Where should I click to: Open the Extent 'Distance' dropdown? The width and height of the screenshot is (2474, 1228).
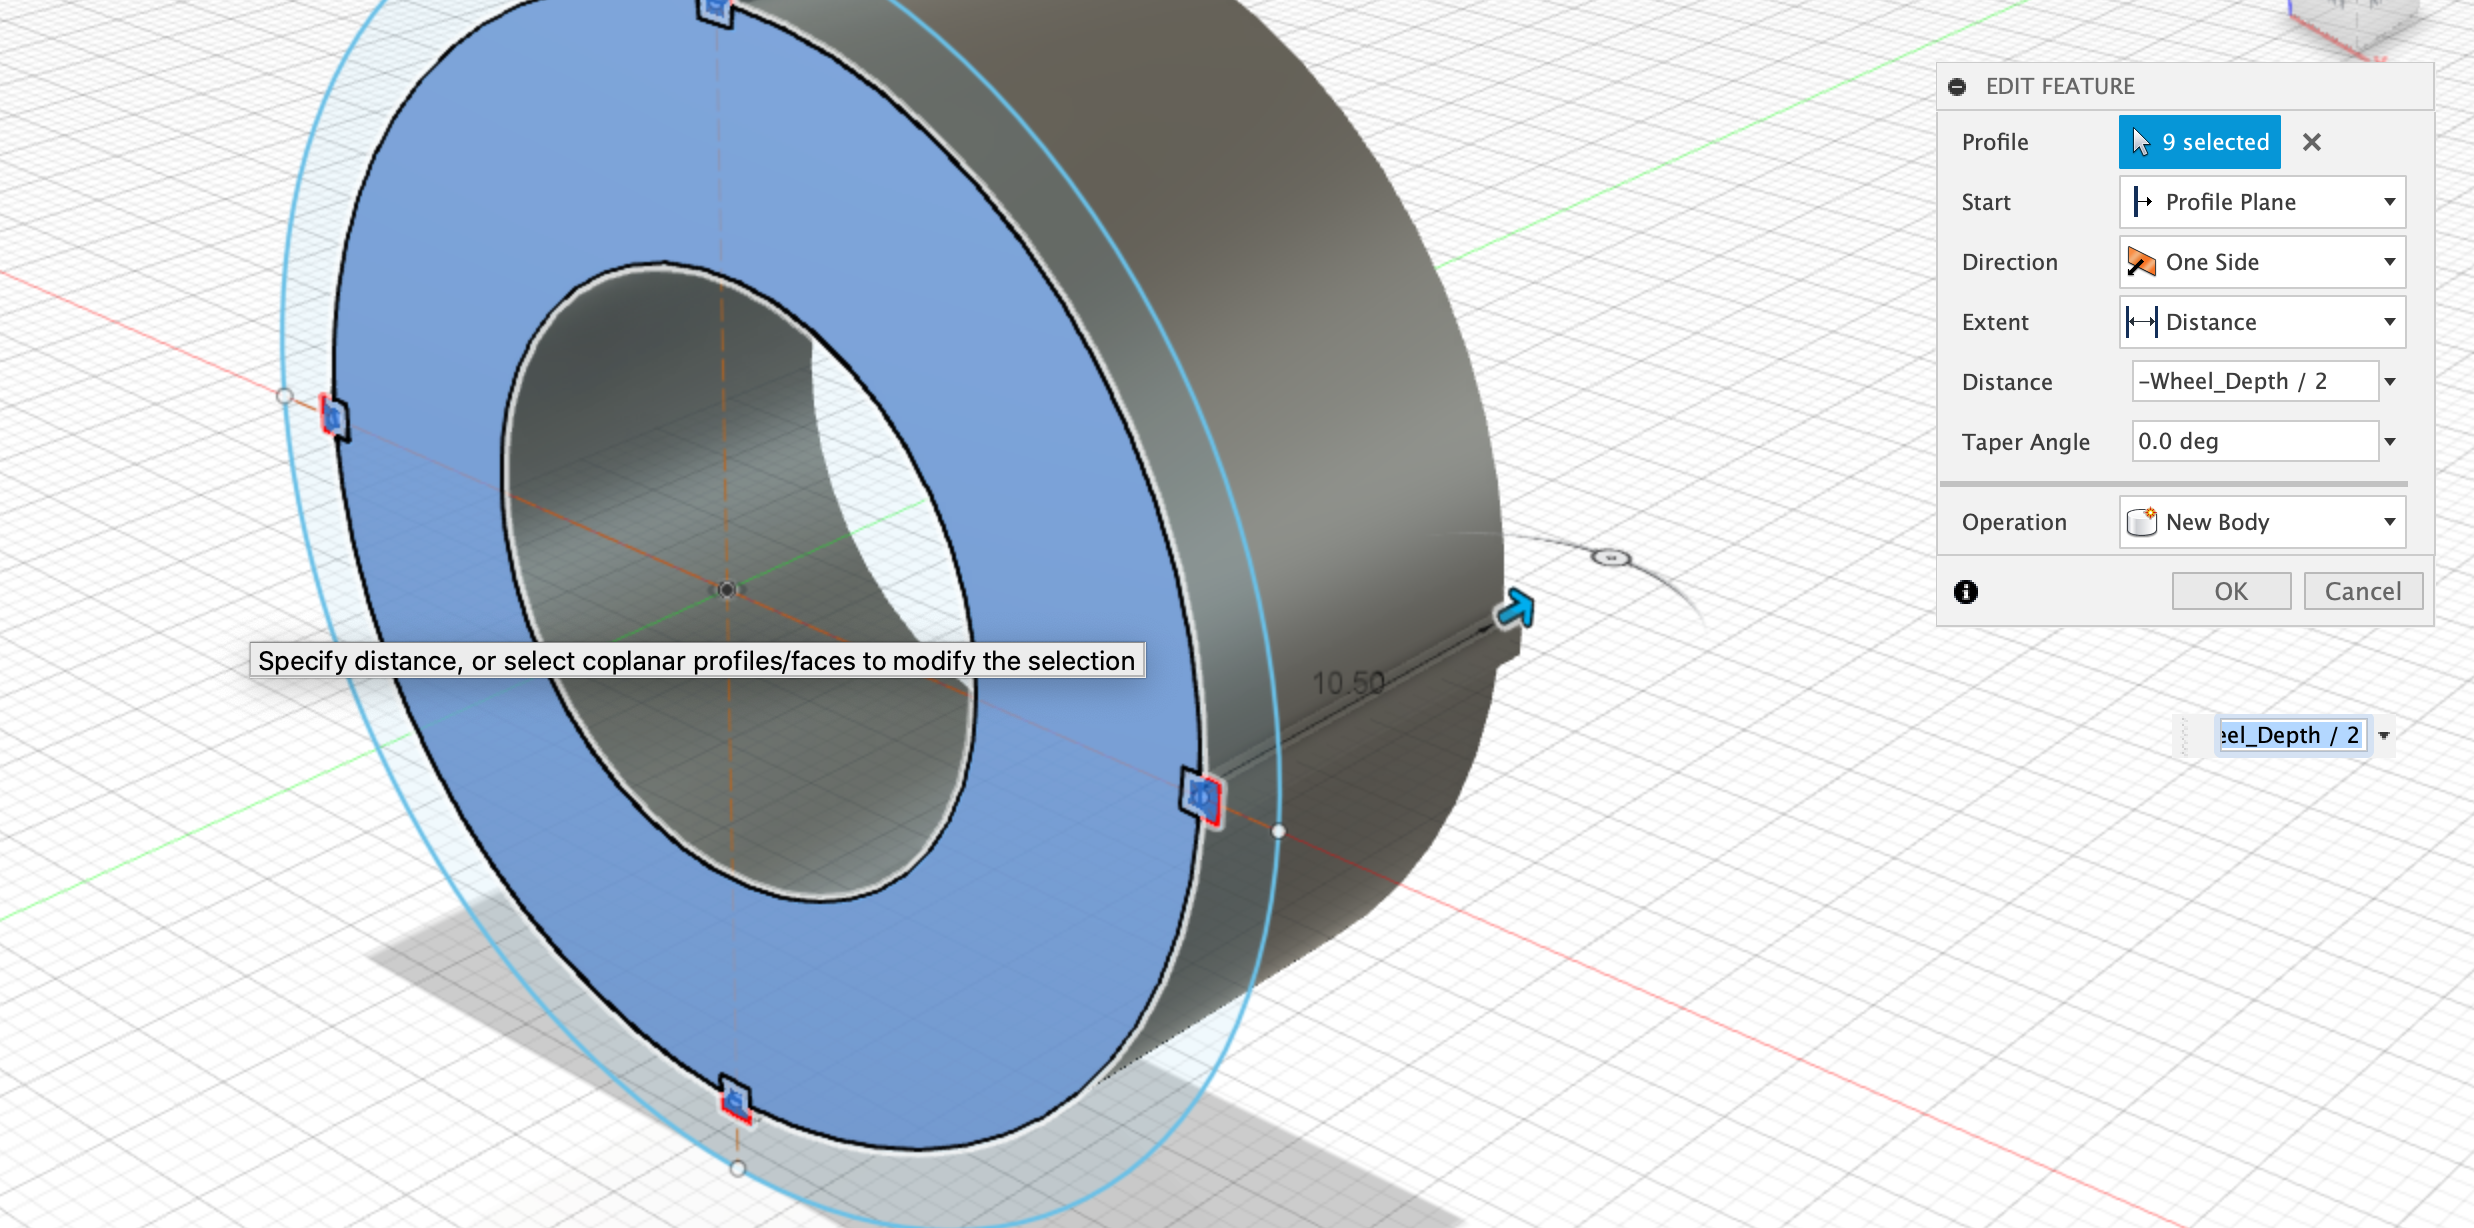tap(2262, 322)
